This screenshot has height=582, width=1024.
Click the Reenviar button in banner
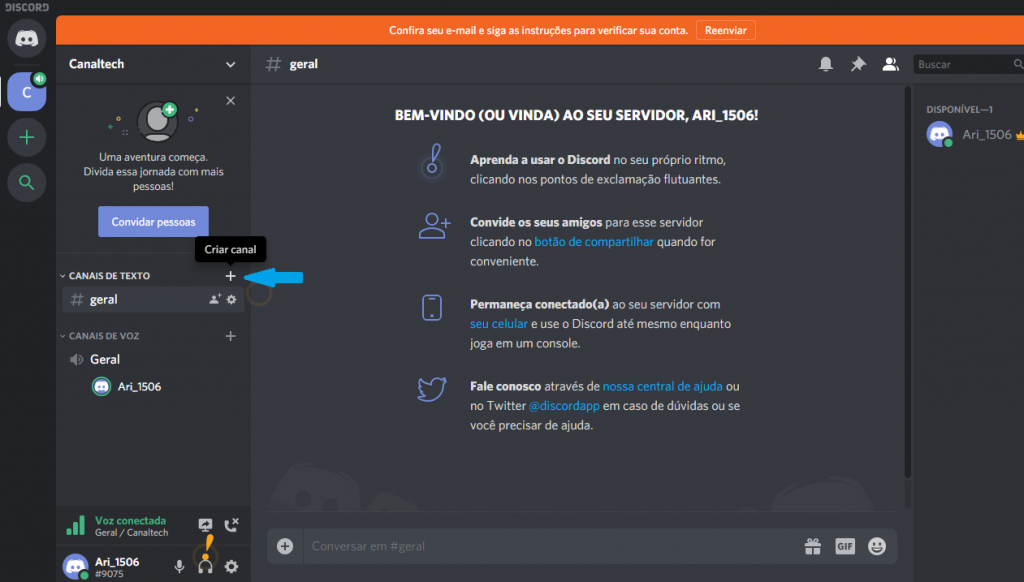pyautogui.click(x=726, y=30)
